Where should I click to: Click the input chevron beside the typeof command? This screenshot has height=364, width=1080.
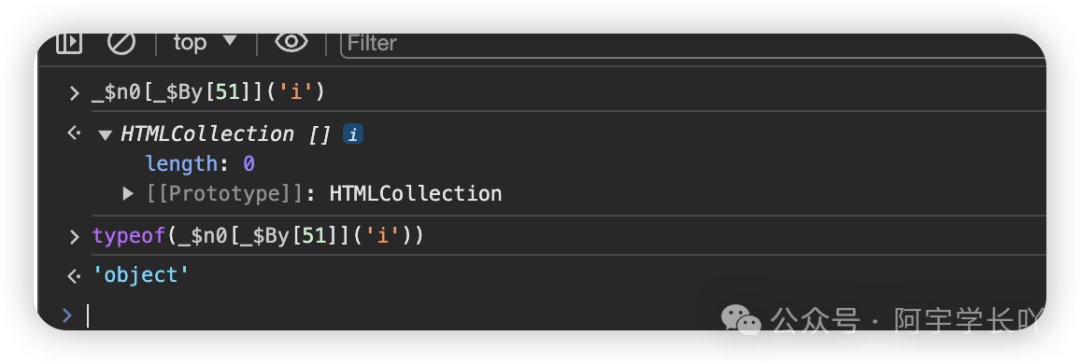[x=74, y=237]
